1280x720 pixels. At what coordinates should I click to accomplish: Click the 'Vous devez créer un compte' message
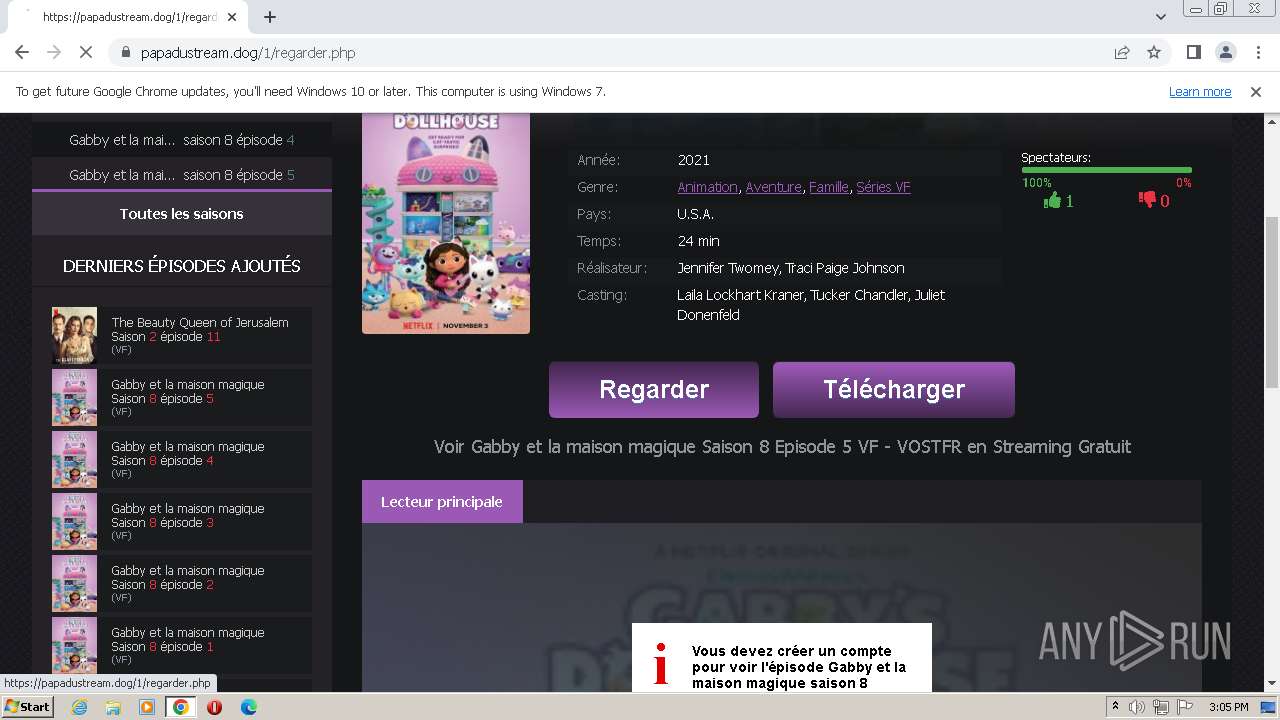pos(799,667)
